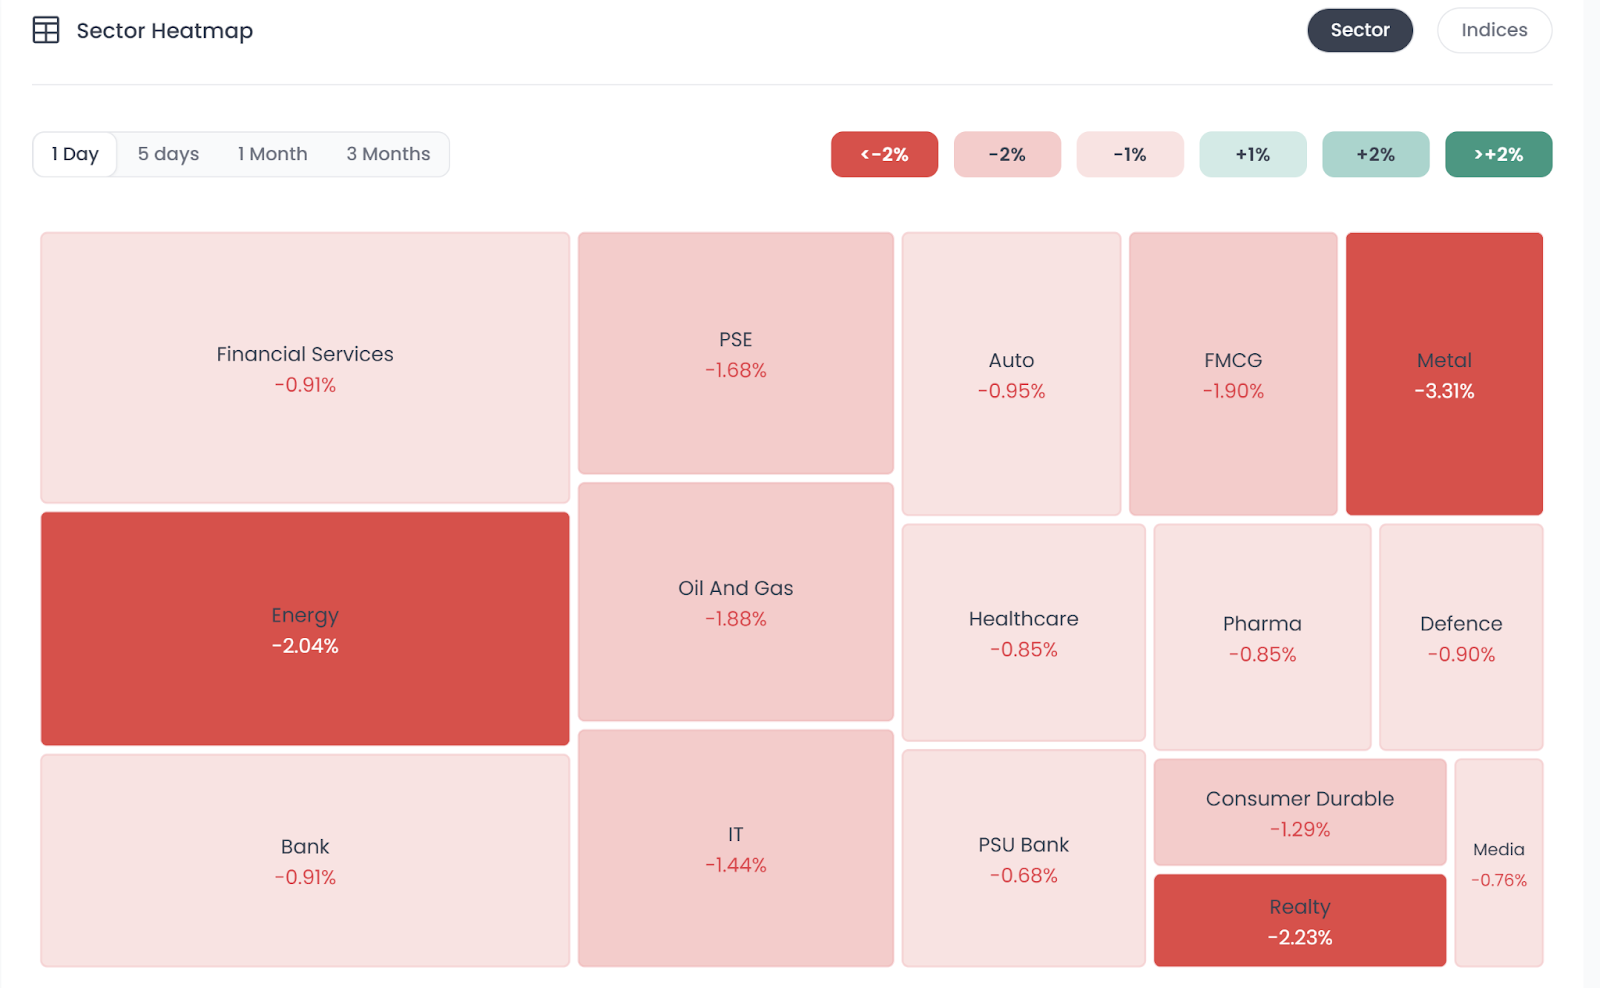Choose the 3 Months timeframe
The width and height of the screenshot is (1600, 988).
click(x=388, y=154)
